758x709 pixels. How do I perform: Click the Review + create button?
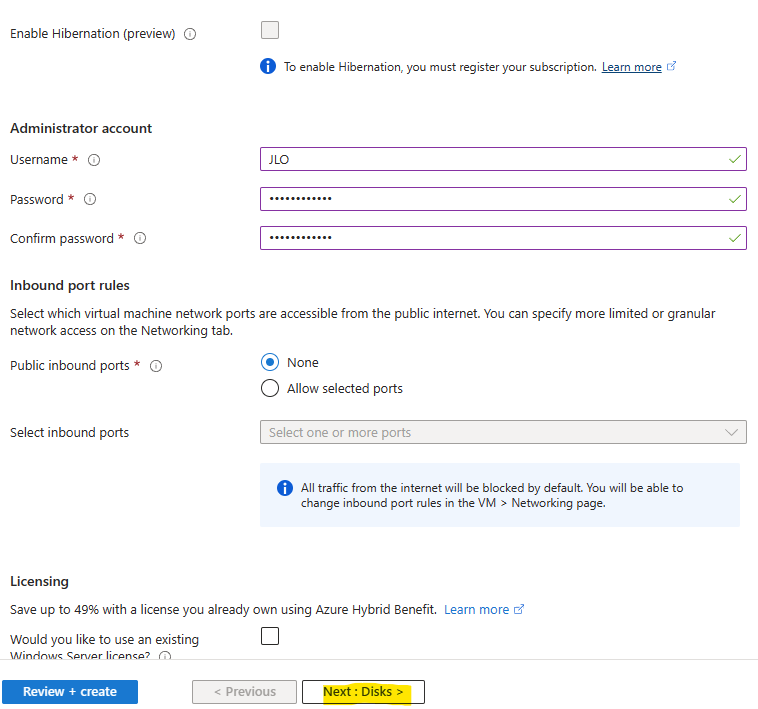70,692
